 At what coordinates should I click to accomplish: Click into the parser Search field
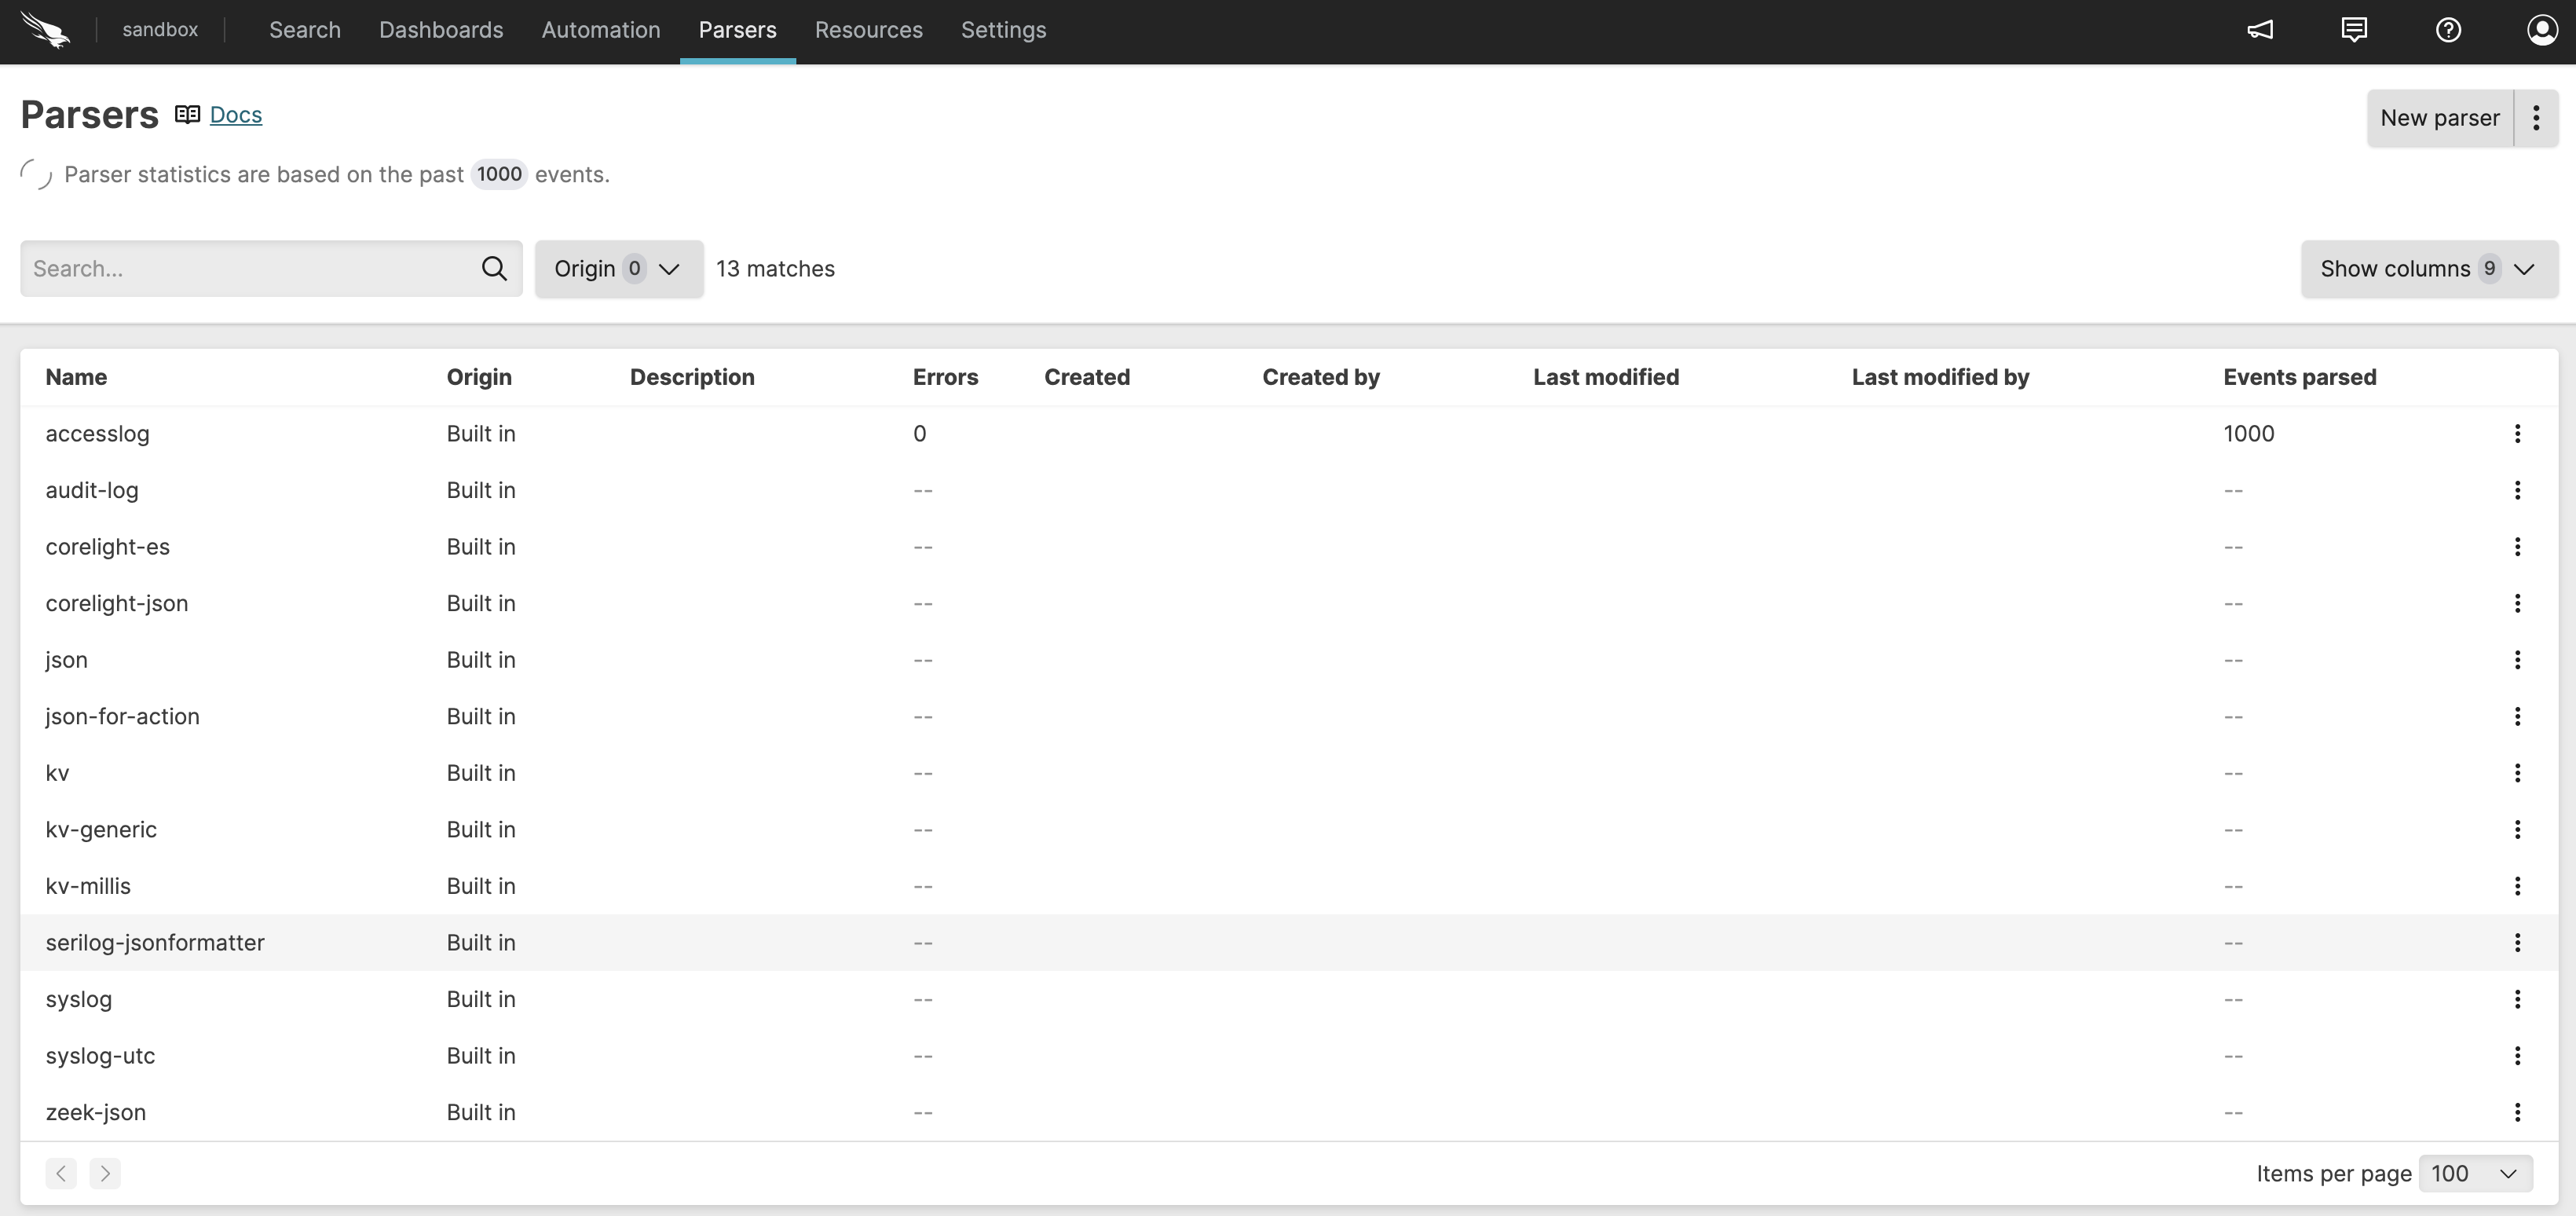click(x=250, y=268)
